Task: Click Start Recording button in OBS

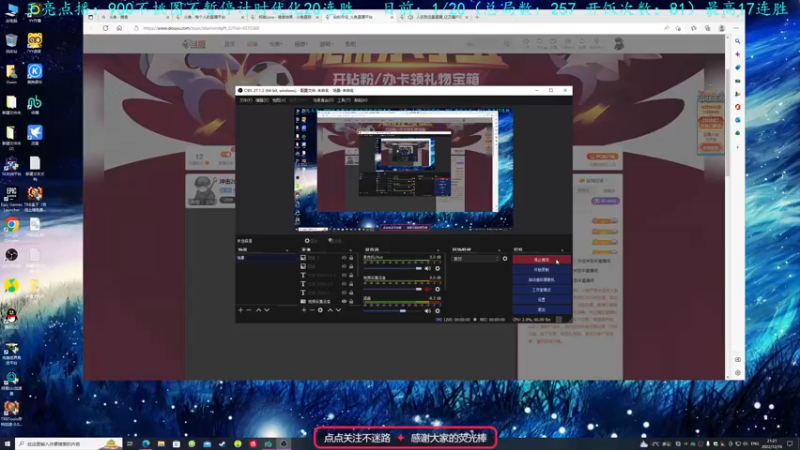Action: point(541,270)
